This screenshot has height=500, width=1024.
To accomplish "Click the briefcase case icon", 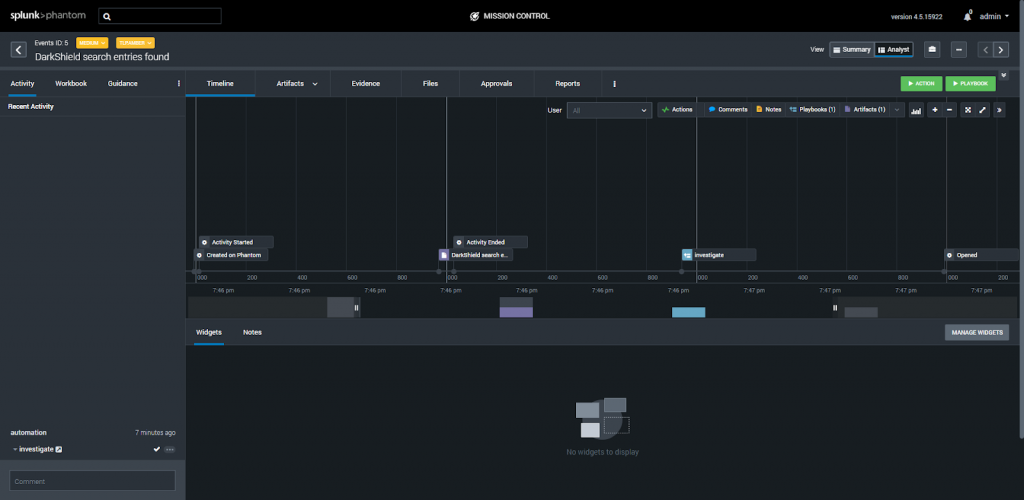I will pyautogui.click(x=932, y=50).
